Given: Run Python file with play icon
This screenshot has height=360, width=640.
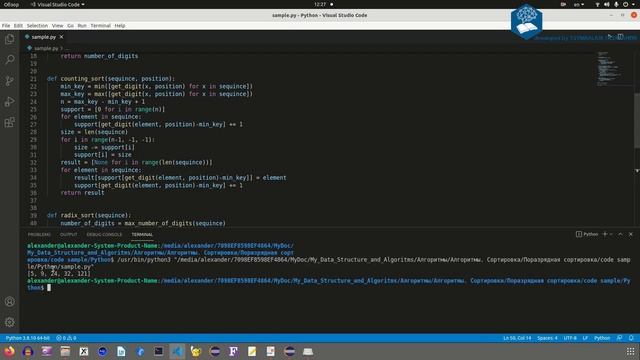Looking at the screenshot, I should pos(609,37).
